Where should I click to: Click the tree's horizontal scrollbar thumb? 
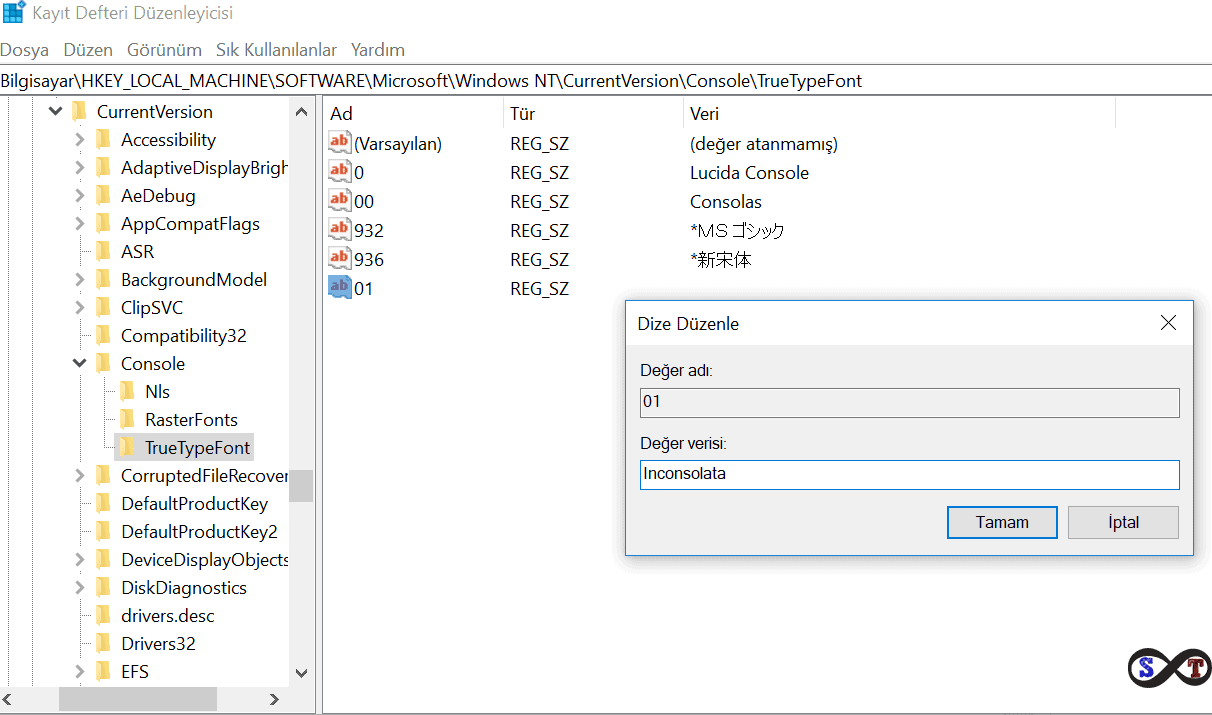pyautogui.click(x=137, y=699)
